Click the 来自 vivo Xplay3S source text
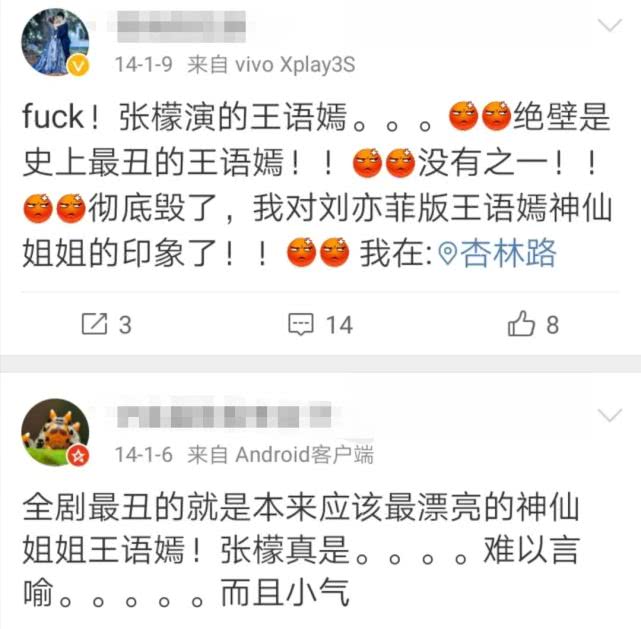Screen dimensions: 641x629 point(271,65)
